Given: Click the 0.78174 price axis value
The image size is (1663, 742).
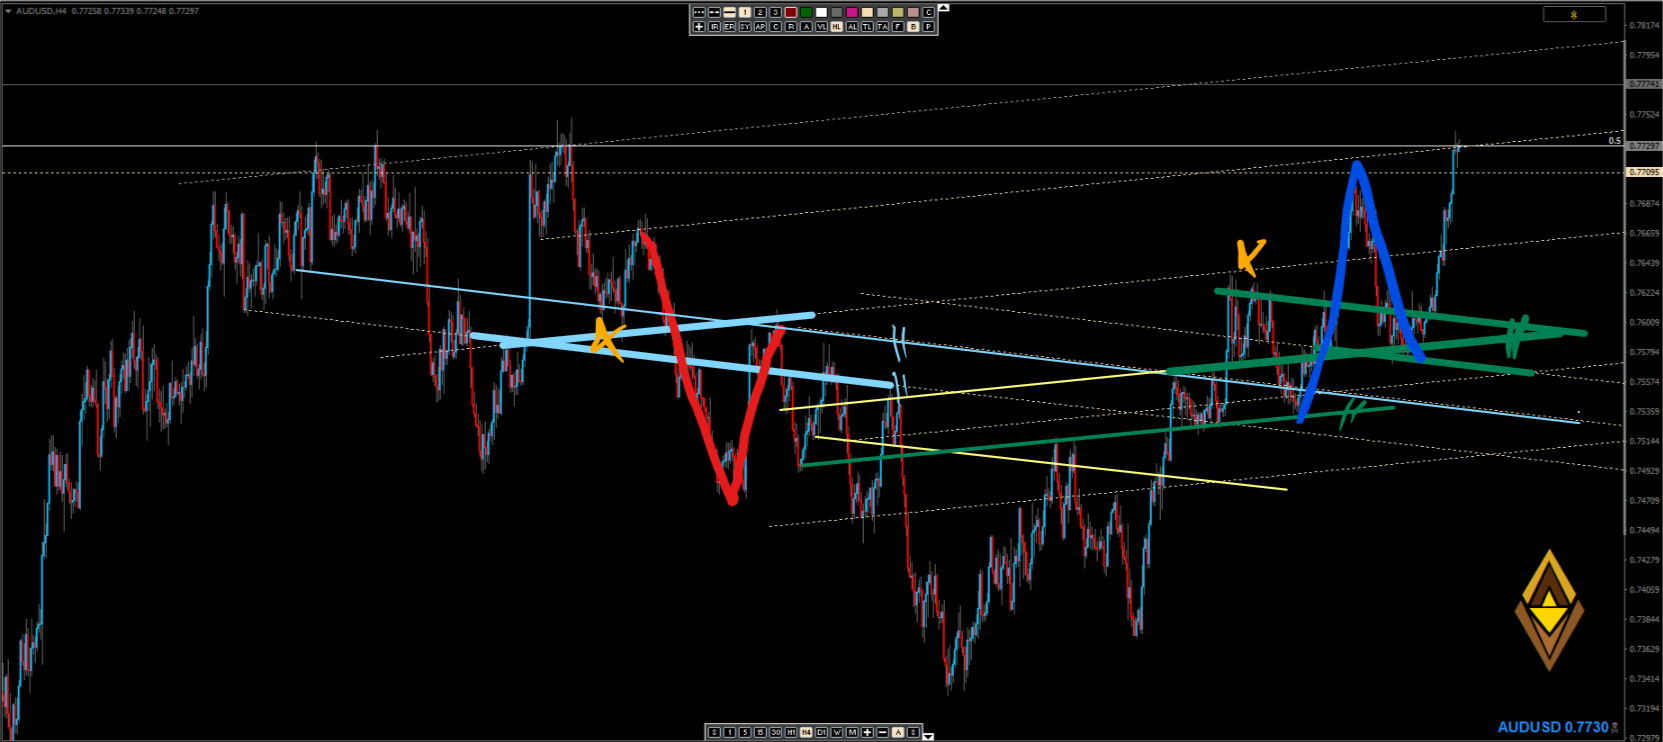Looking at the screenshot, I should (1645, 25).
